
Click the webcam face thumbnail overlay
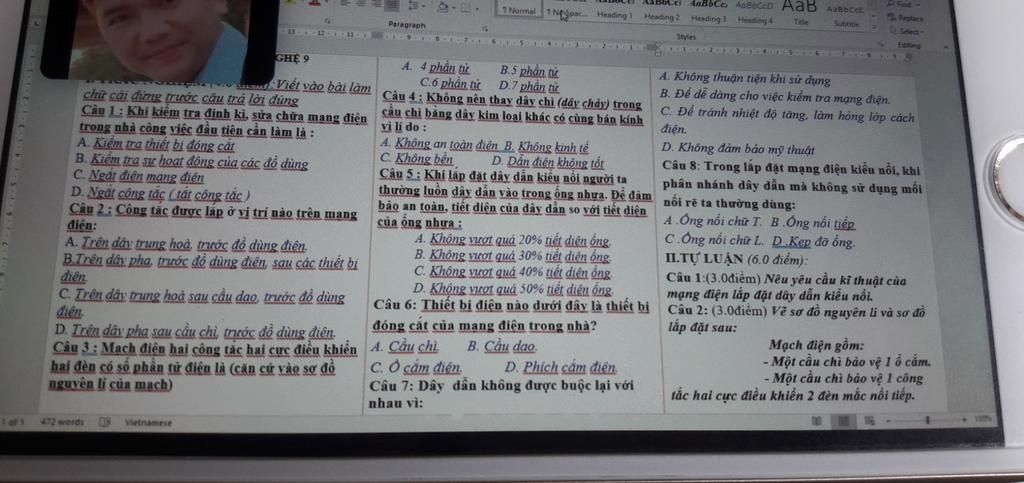click(x=157, y=39)
